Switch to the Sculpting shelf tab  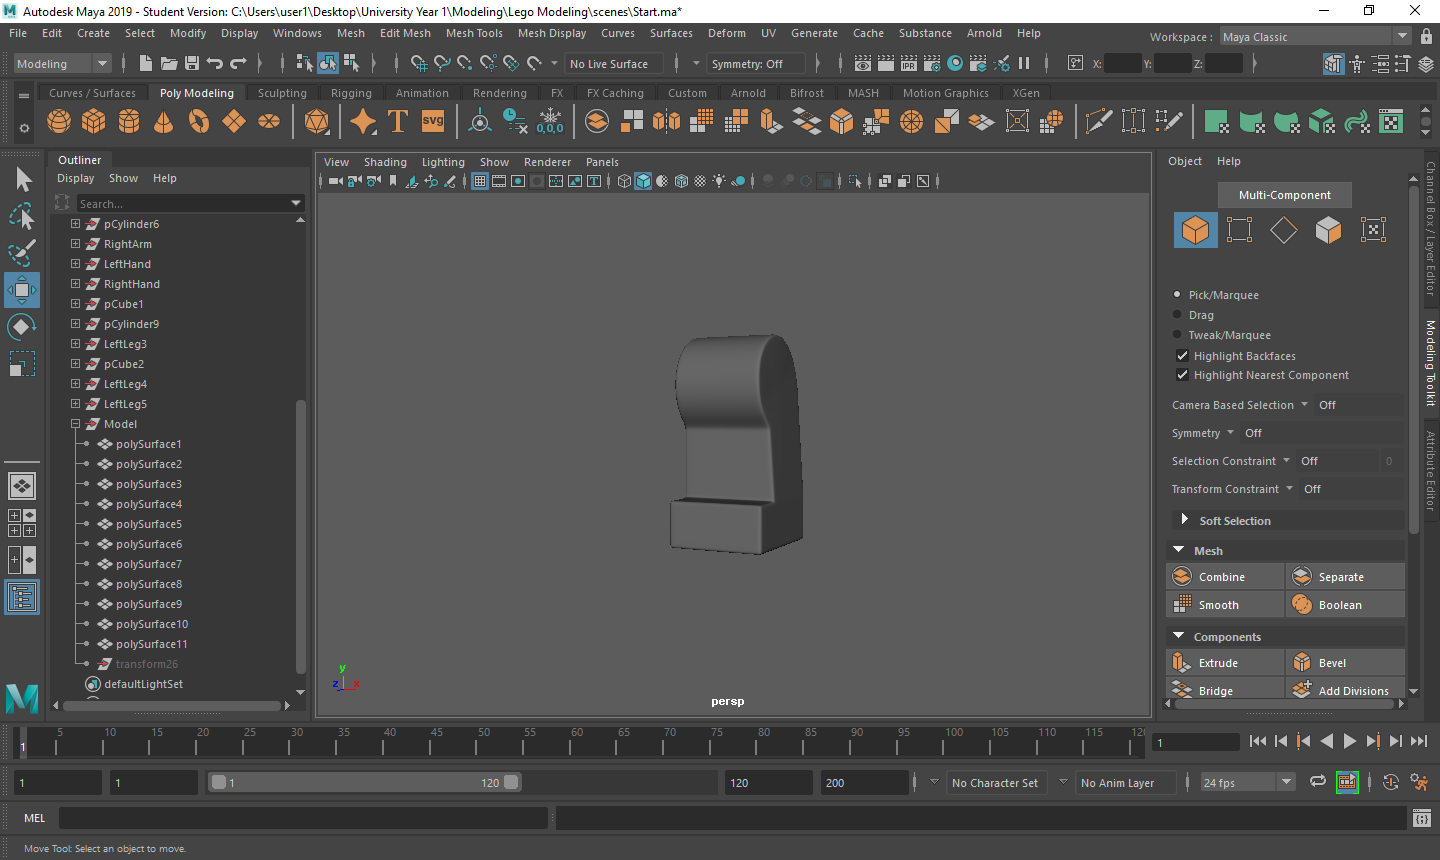(x=282, y=93)
